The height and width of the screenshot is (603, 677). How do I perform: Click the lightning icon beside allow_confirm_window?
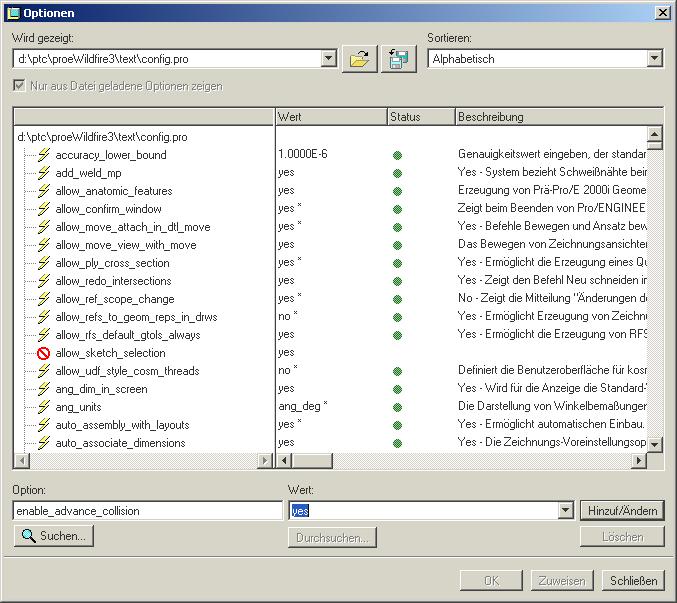click(44, 209)
